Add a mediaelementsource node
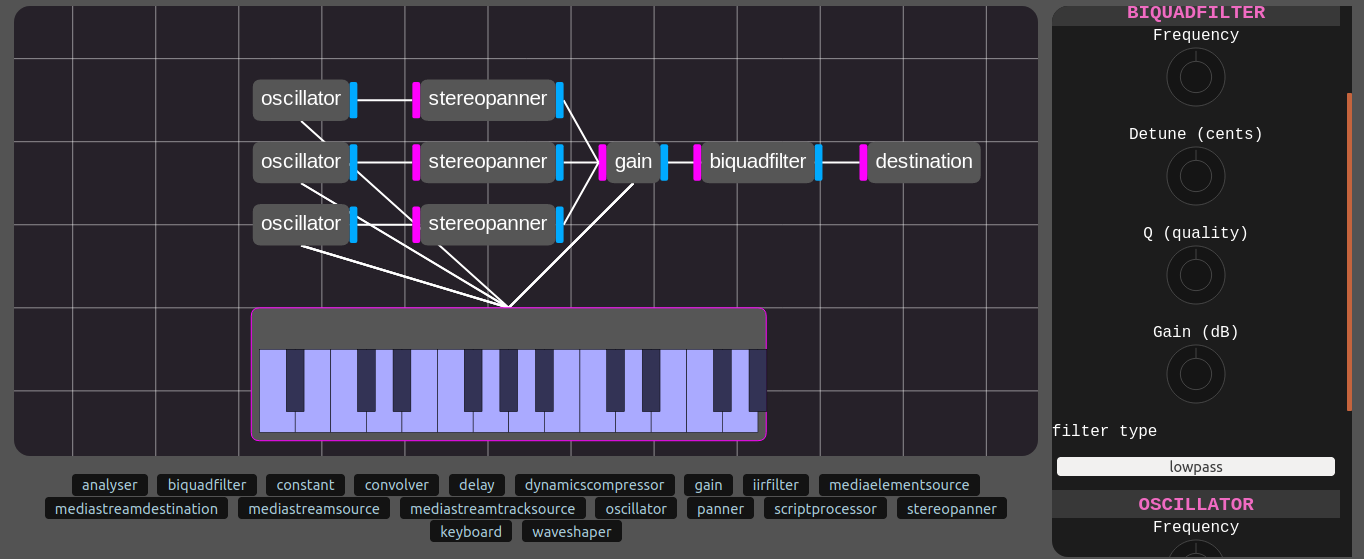Screen dimensions: 1364x559 pos(899,485)
